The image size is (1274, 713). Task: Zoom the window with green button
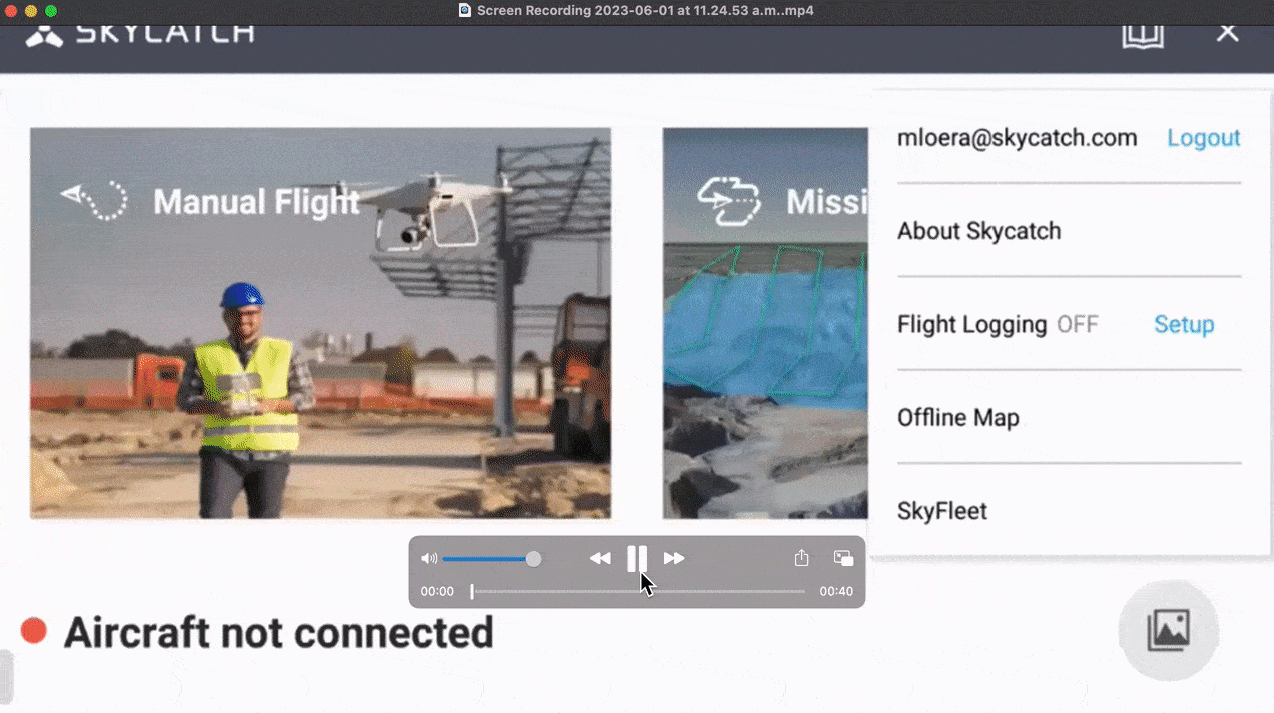click(x=51, y=10)
